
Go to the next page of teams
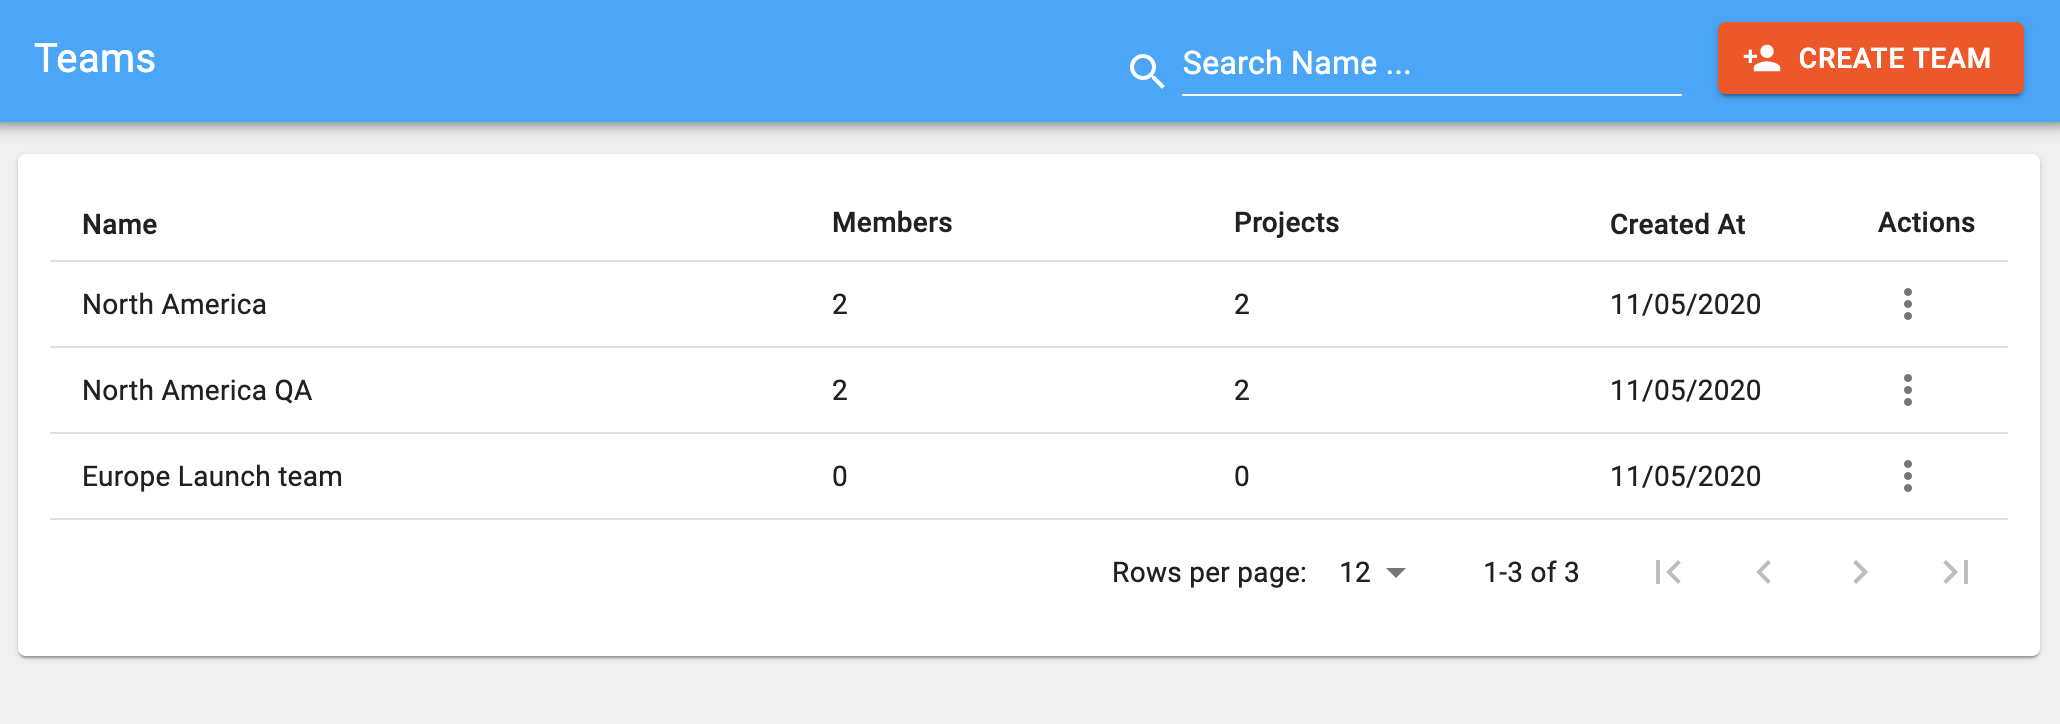(1860, 572)
